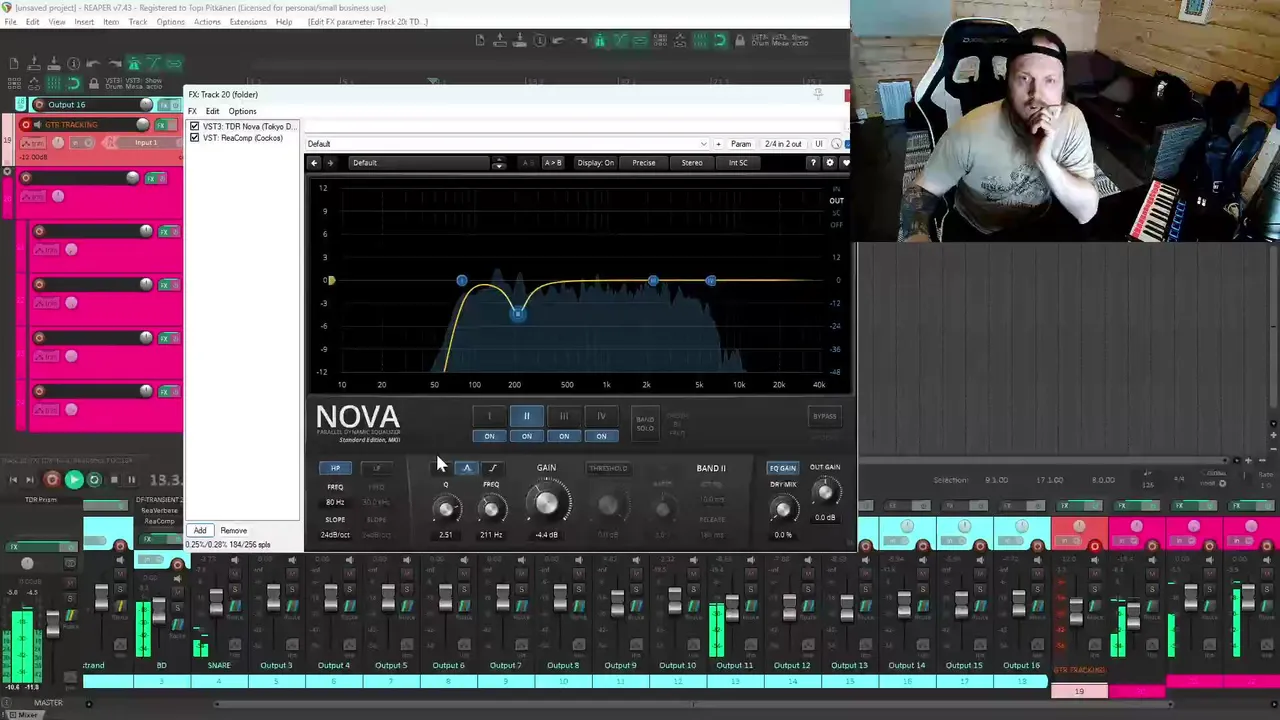
Task: Open FX chain of GTR TRACKING track
Action: tap(160, 125)
